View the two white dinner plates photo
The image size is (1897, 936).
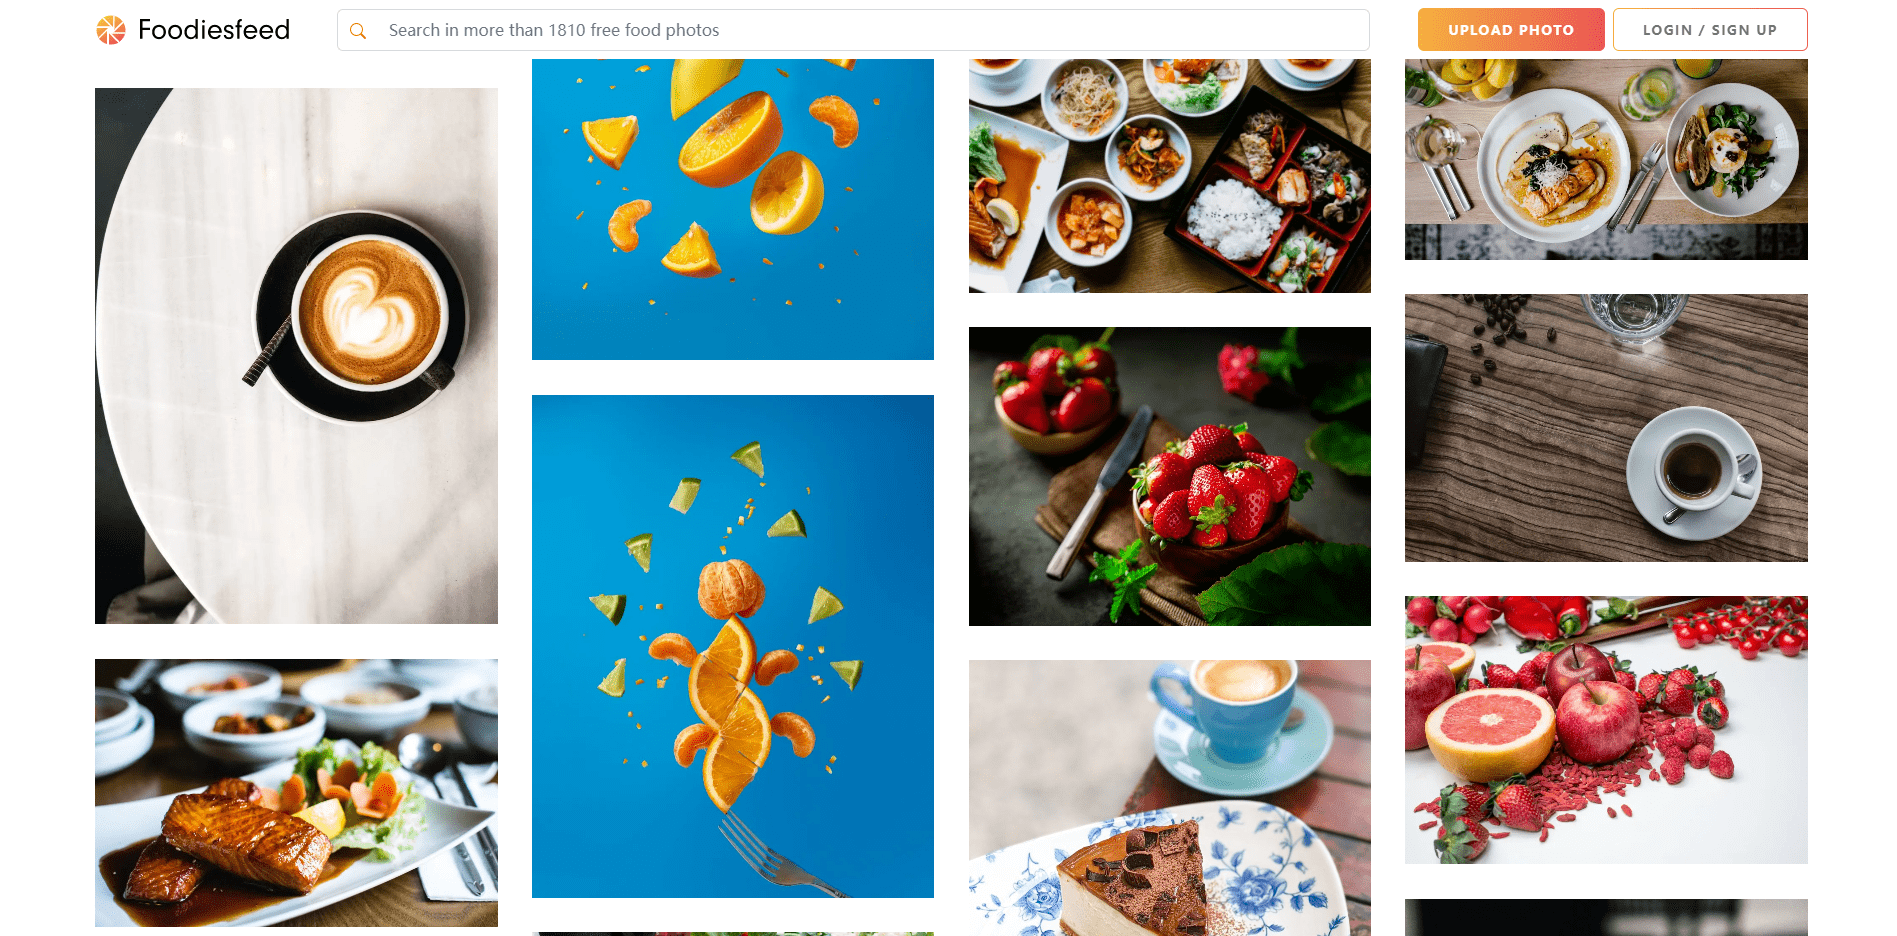1606,159
